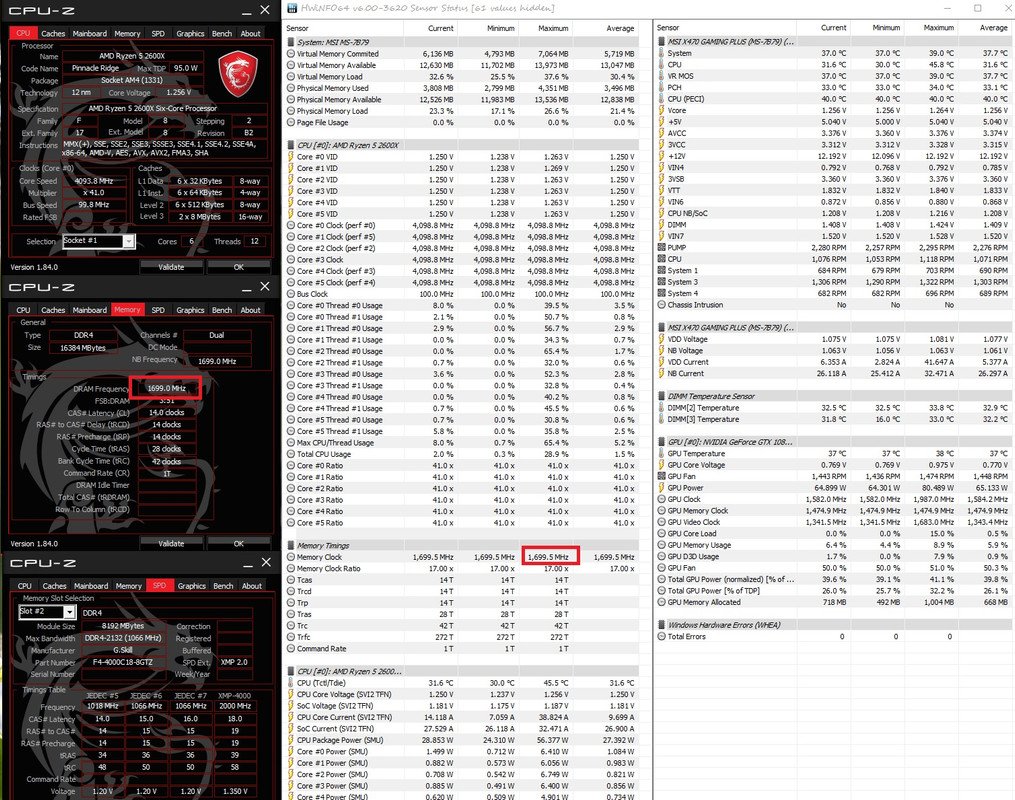1015x800 pixels.
Task: Click Validate in CPU-Z Memory window
Action: (172, 544)
